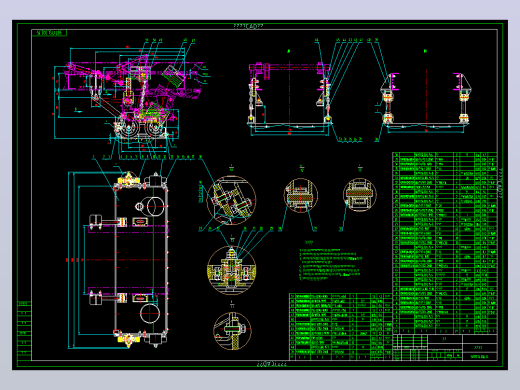Pick the rightmost bushing detail circle
520x390 pixels.
coord(360,195)
